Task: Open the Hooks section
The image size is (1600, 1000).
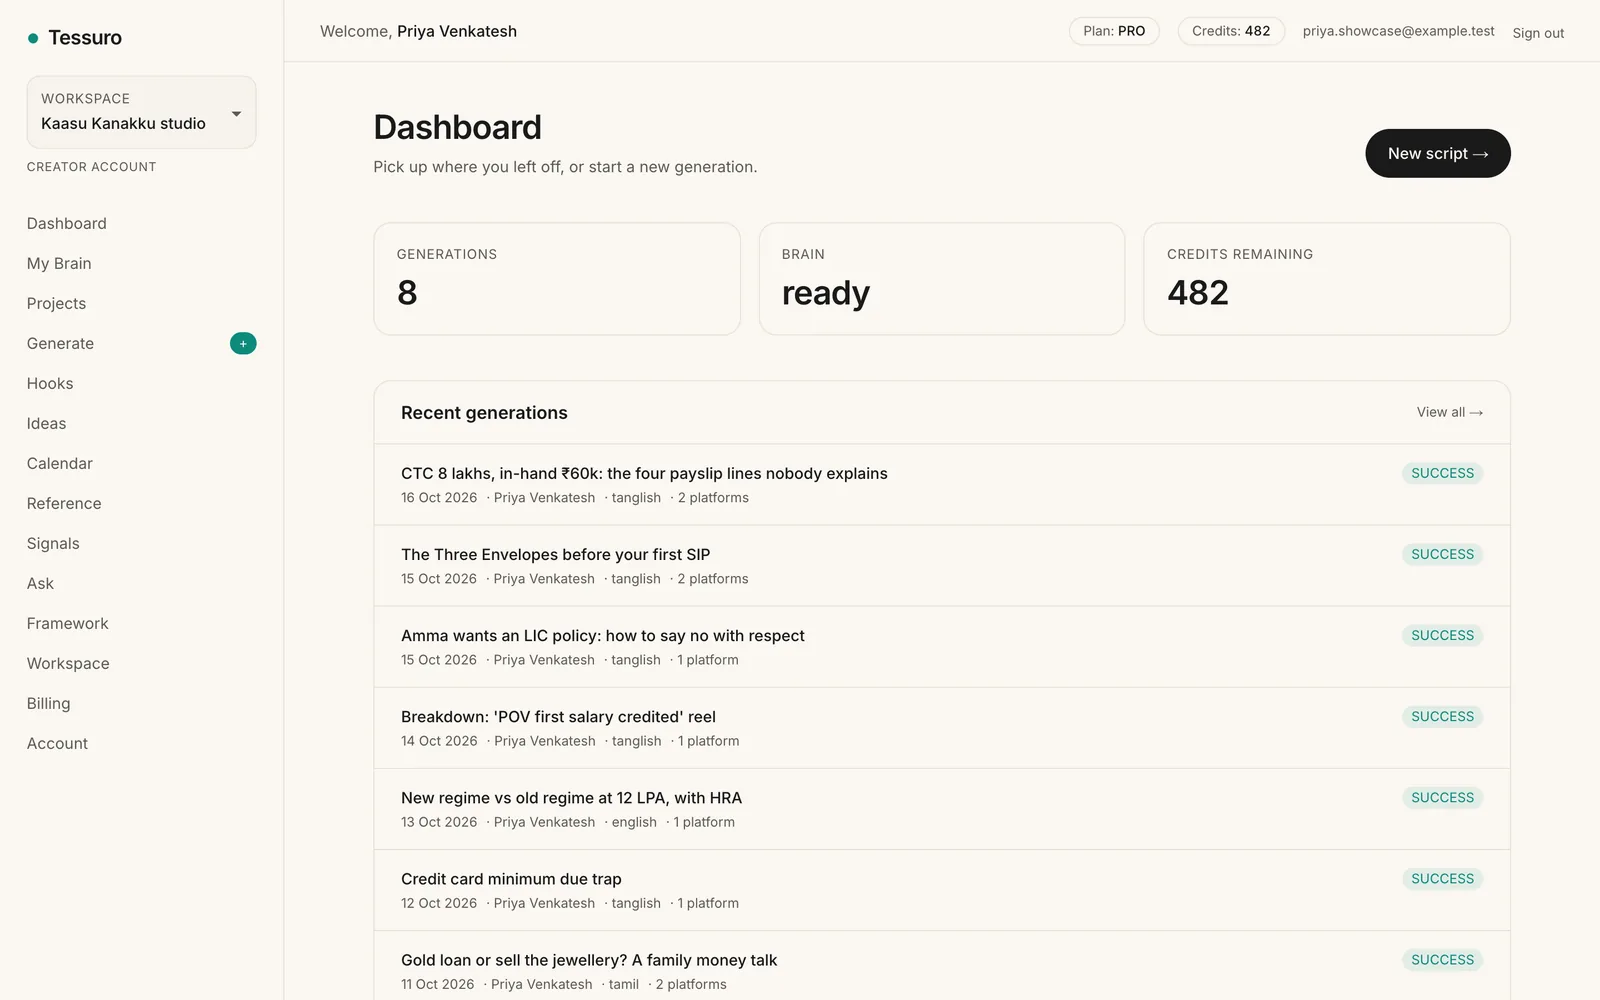Action: 50,383
